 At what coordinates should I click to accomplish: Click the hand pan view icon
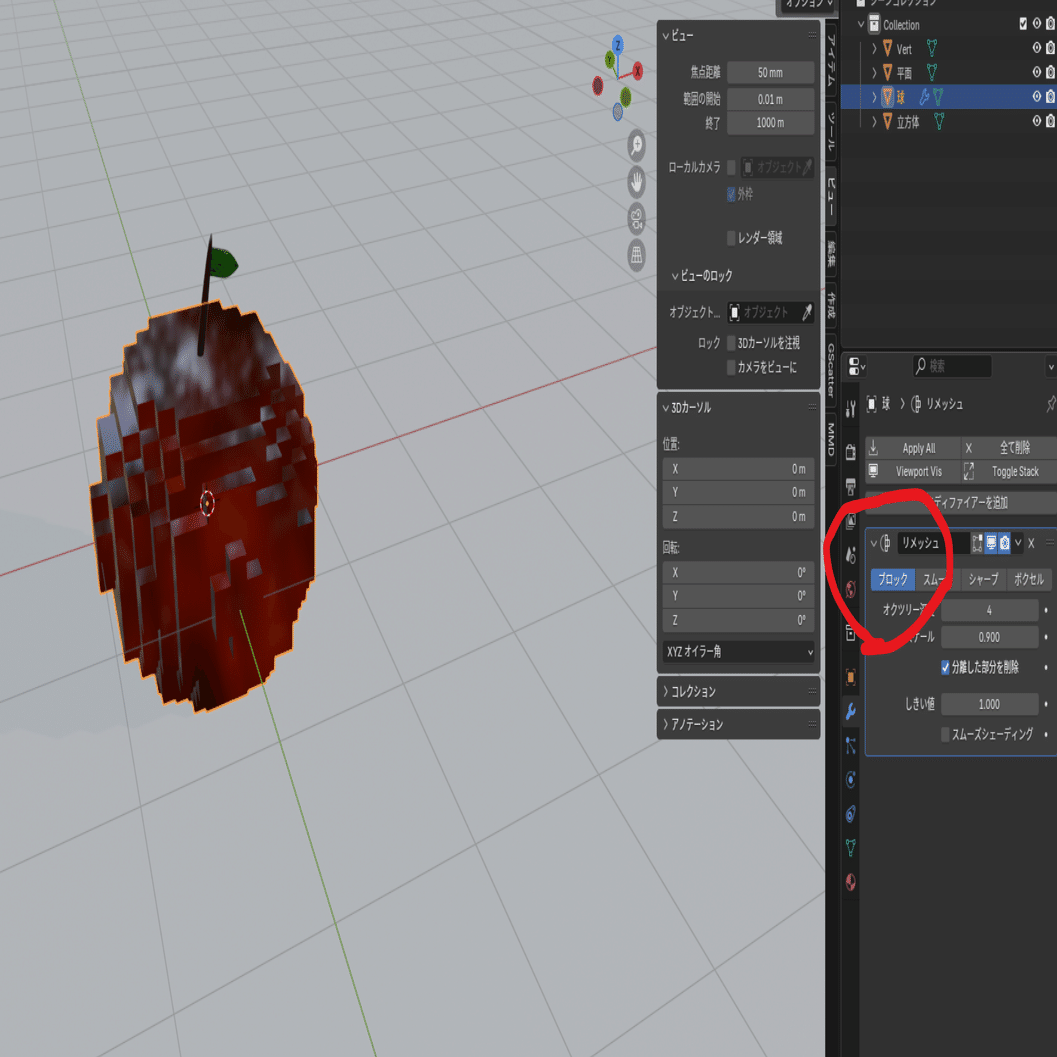point(636,182)
